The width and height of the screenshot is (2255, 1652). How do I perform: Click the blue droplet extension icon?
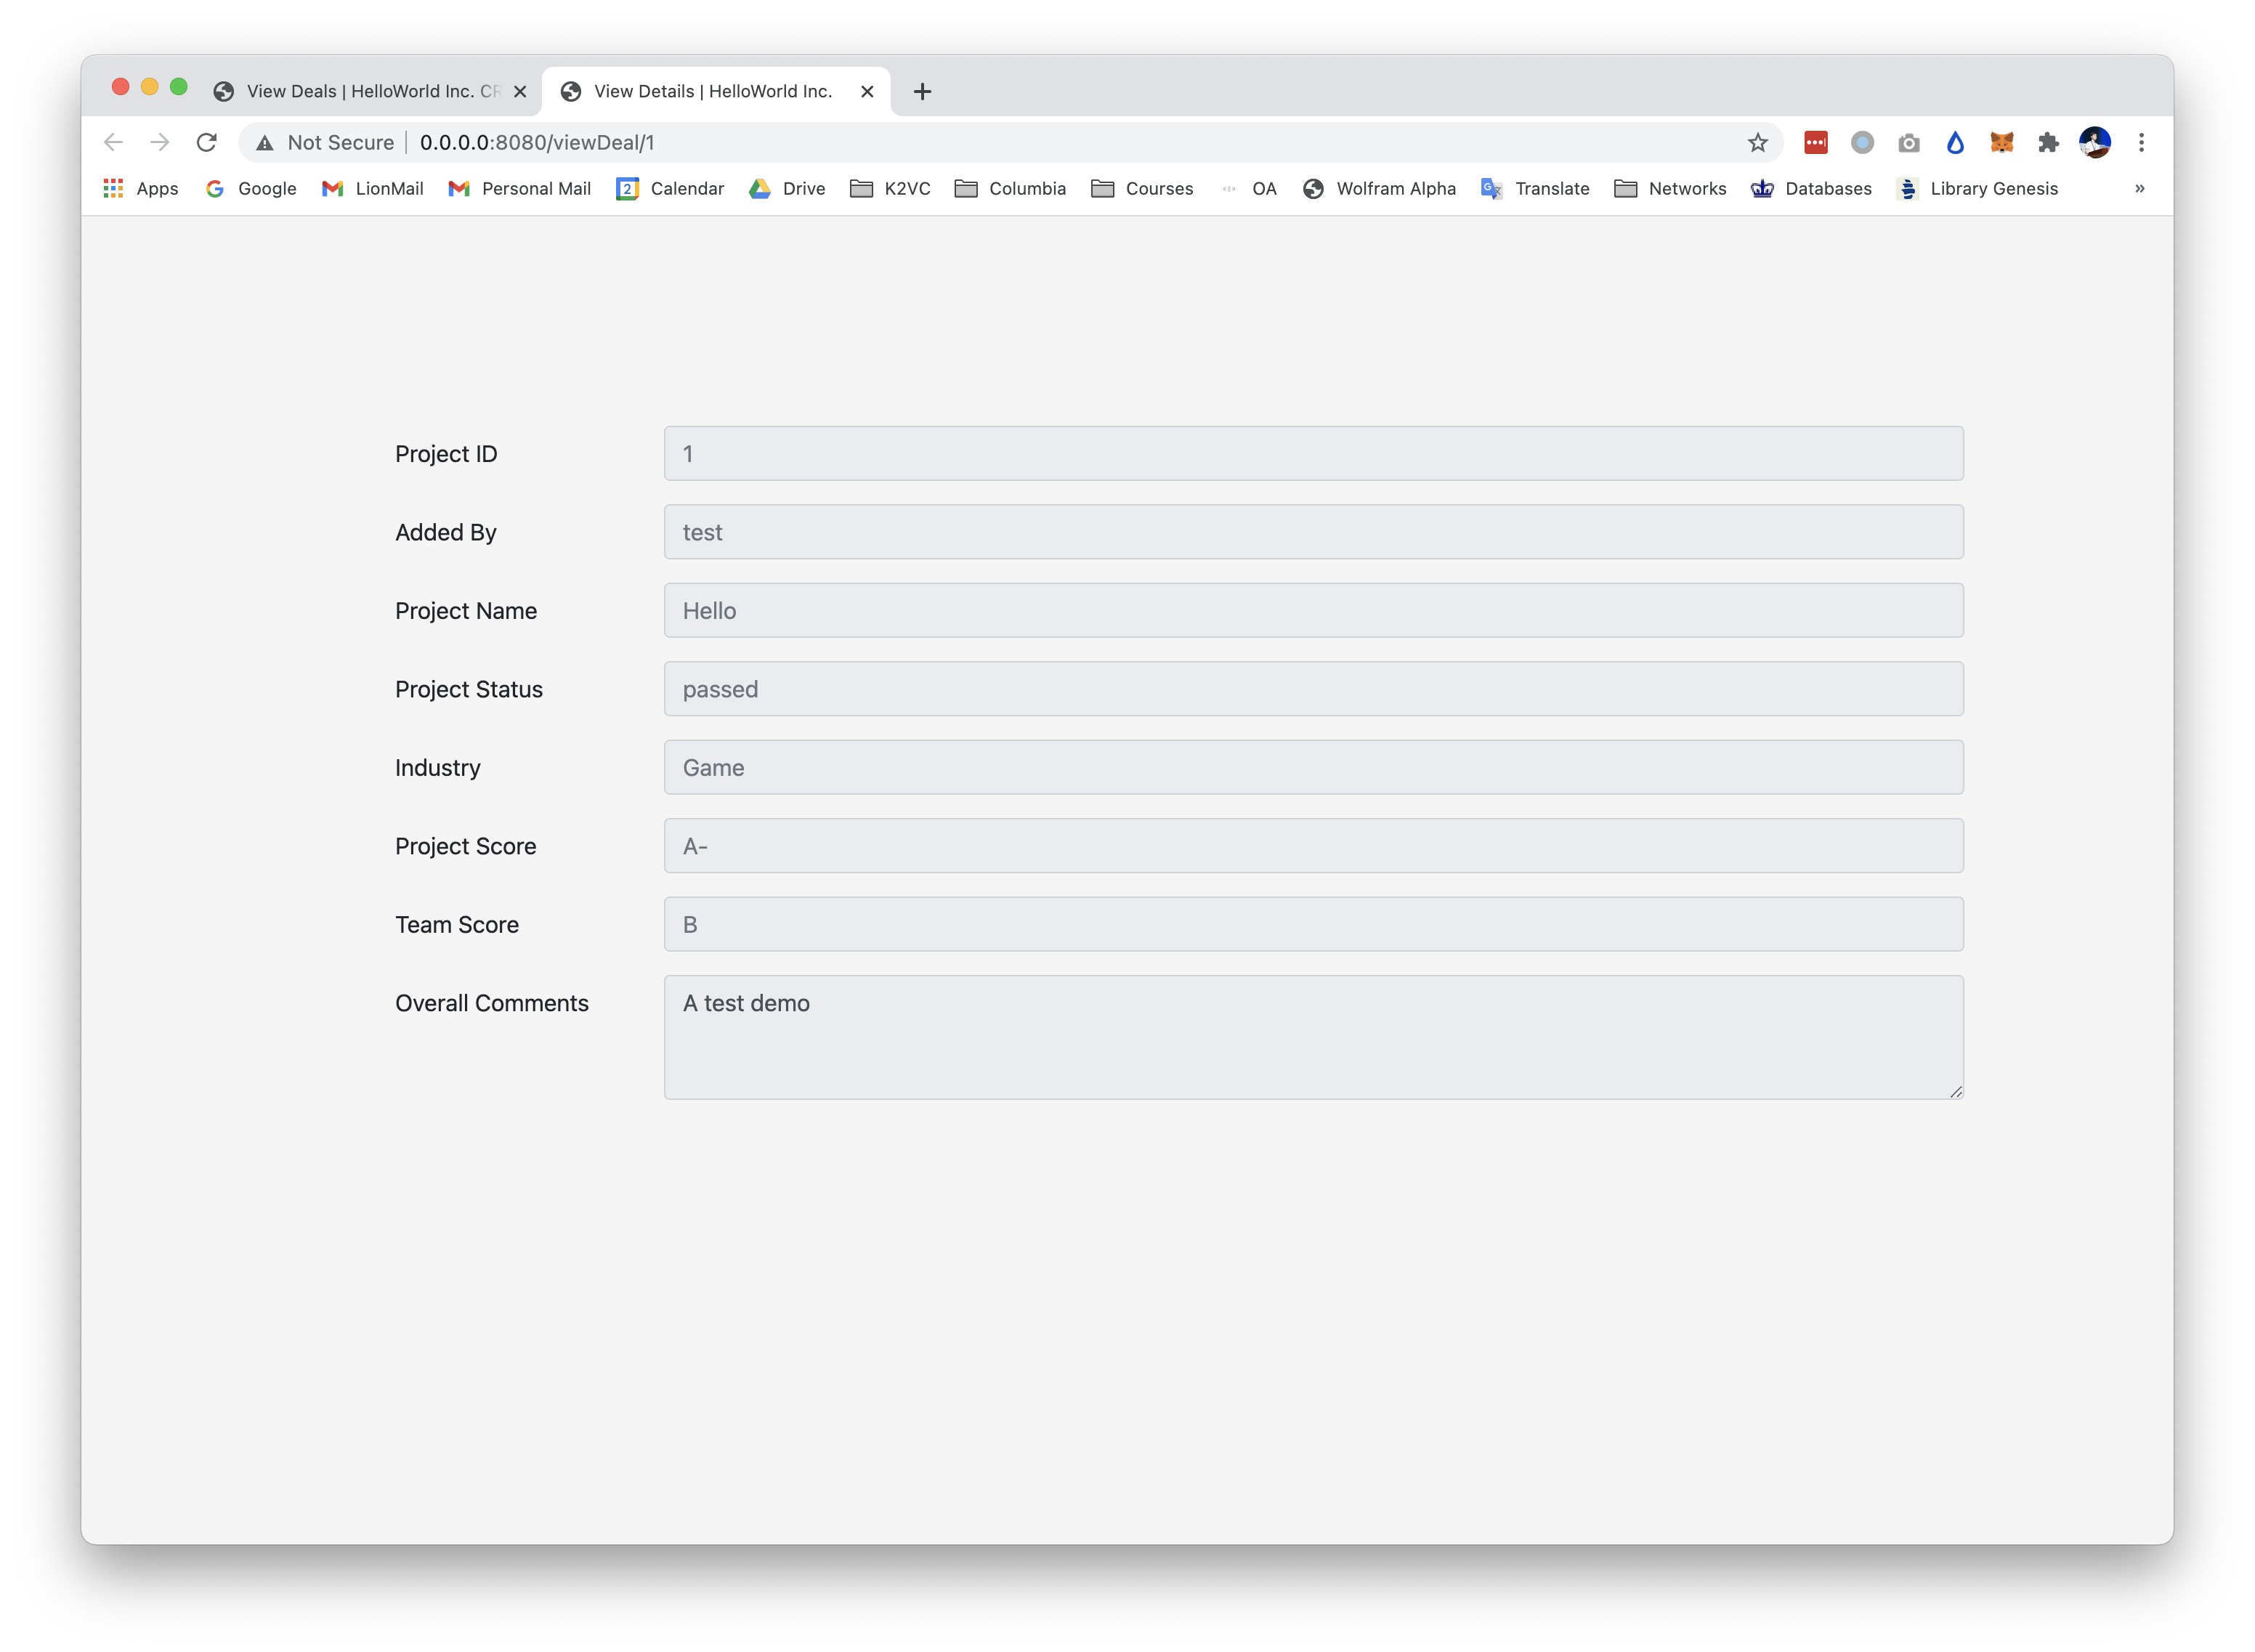[1955, 143]
